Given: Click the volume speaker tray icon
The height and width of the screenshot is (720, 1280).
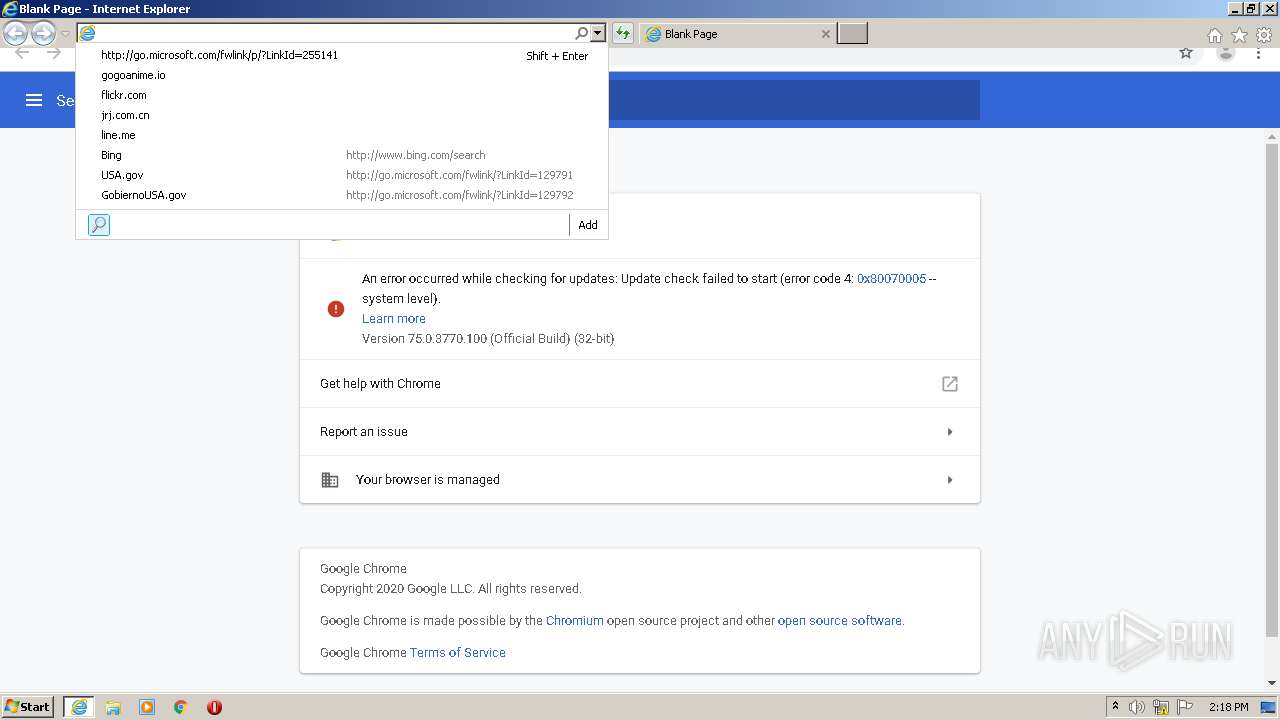Looking at the screenshot, I should (x=1137, y=707).
